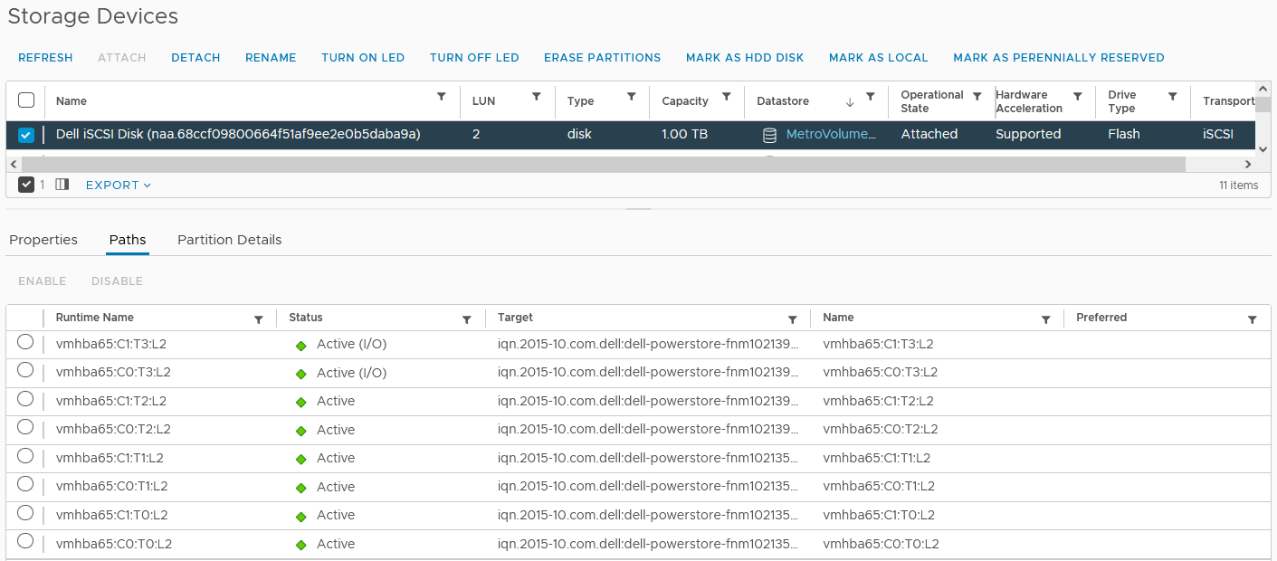1277x561 pixels.
Task: Click the Refresh button
Action: point(45,58)
